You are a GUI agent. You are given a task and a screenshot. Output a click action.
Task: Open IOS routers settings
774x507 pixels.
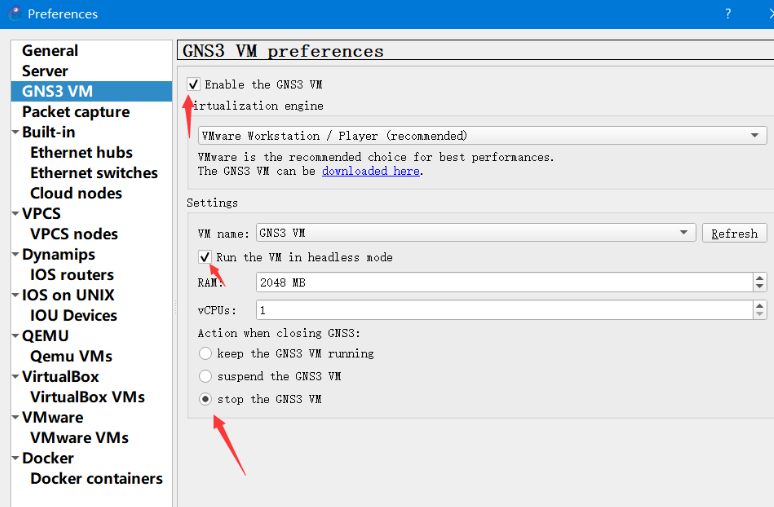72,274
